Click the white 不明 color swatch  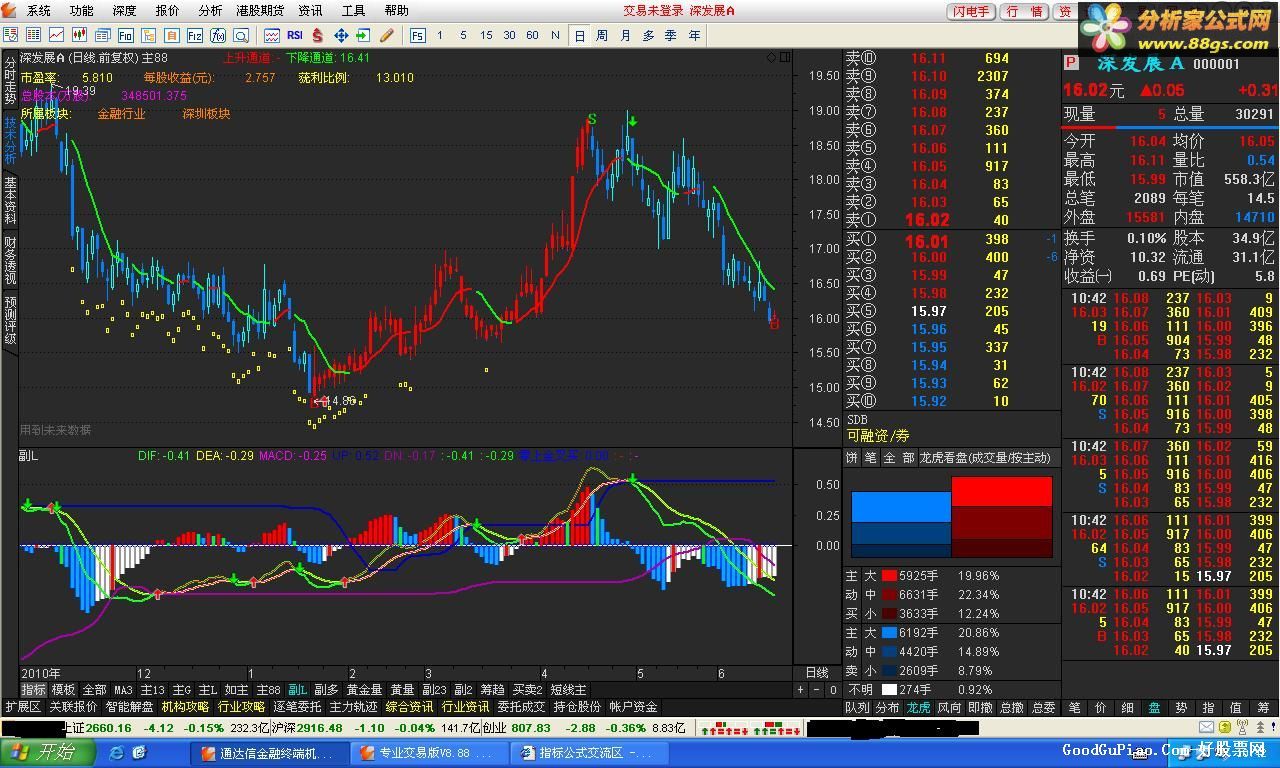tap(889, 690)
